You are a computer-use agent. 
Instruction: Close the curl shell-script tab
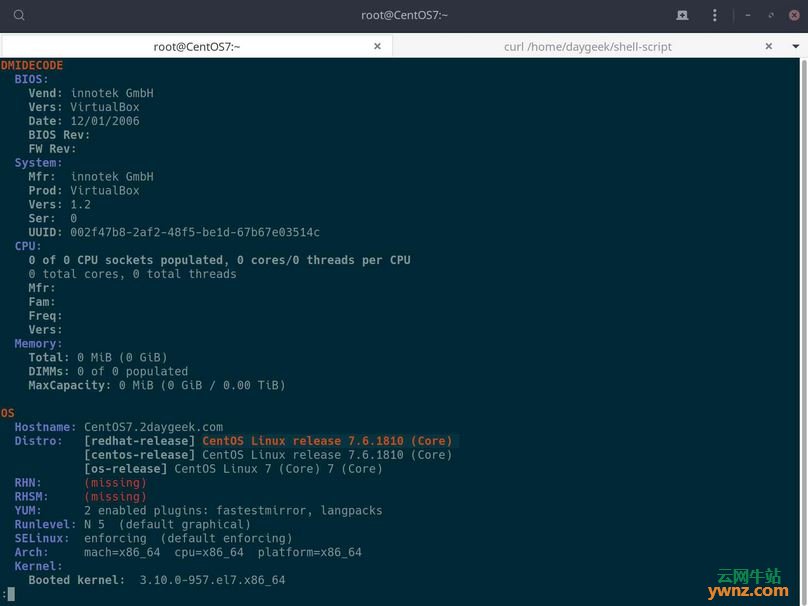click(768, 46)
